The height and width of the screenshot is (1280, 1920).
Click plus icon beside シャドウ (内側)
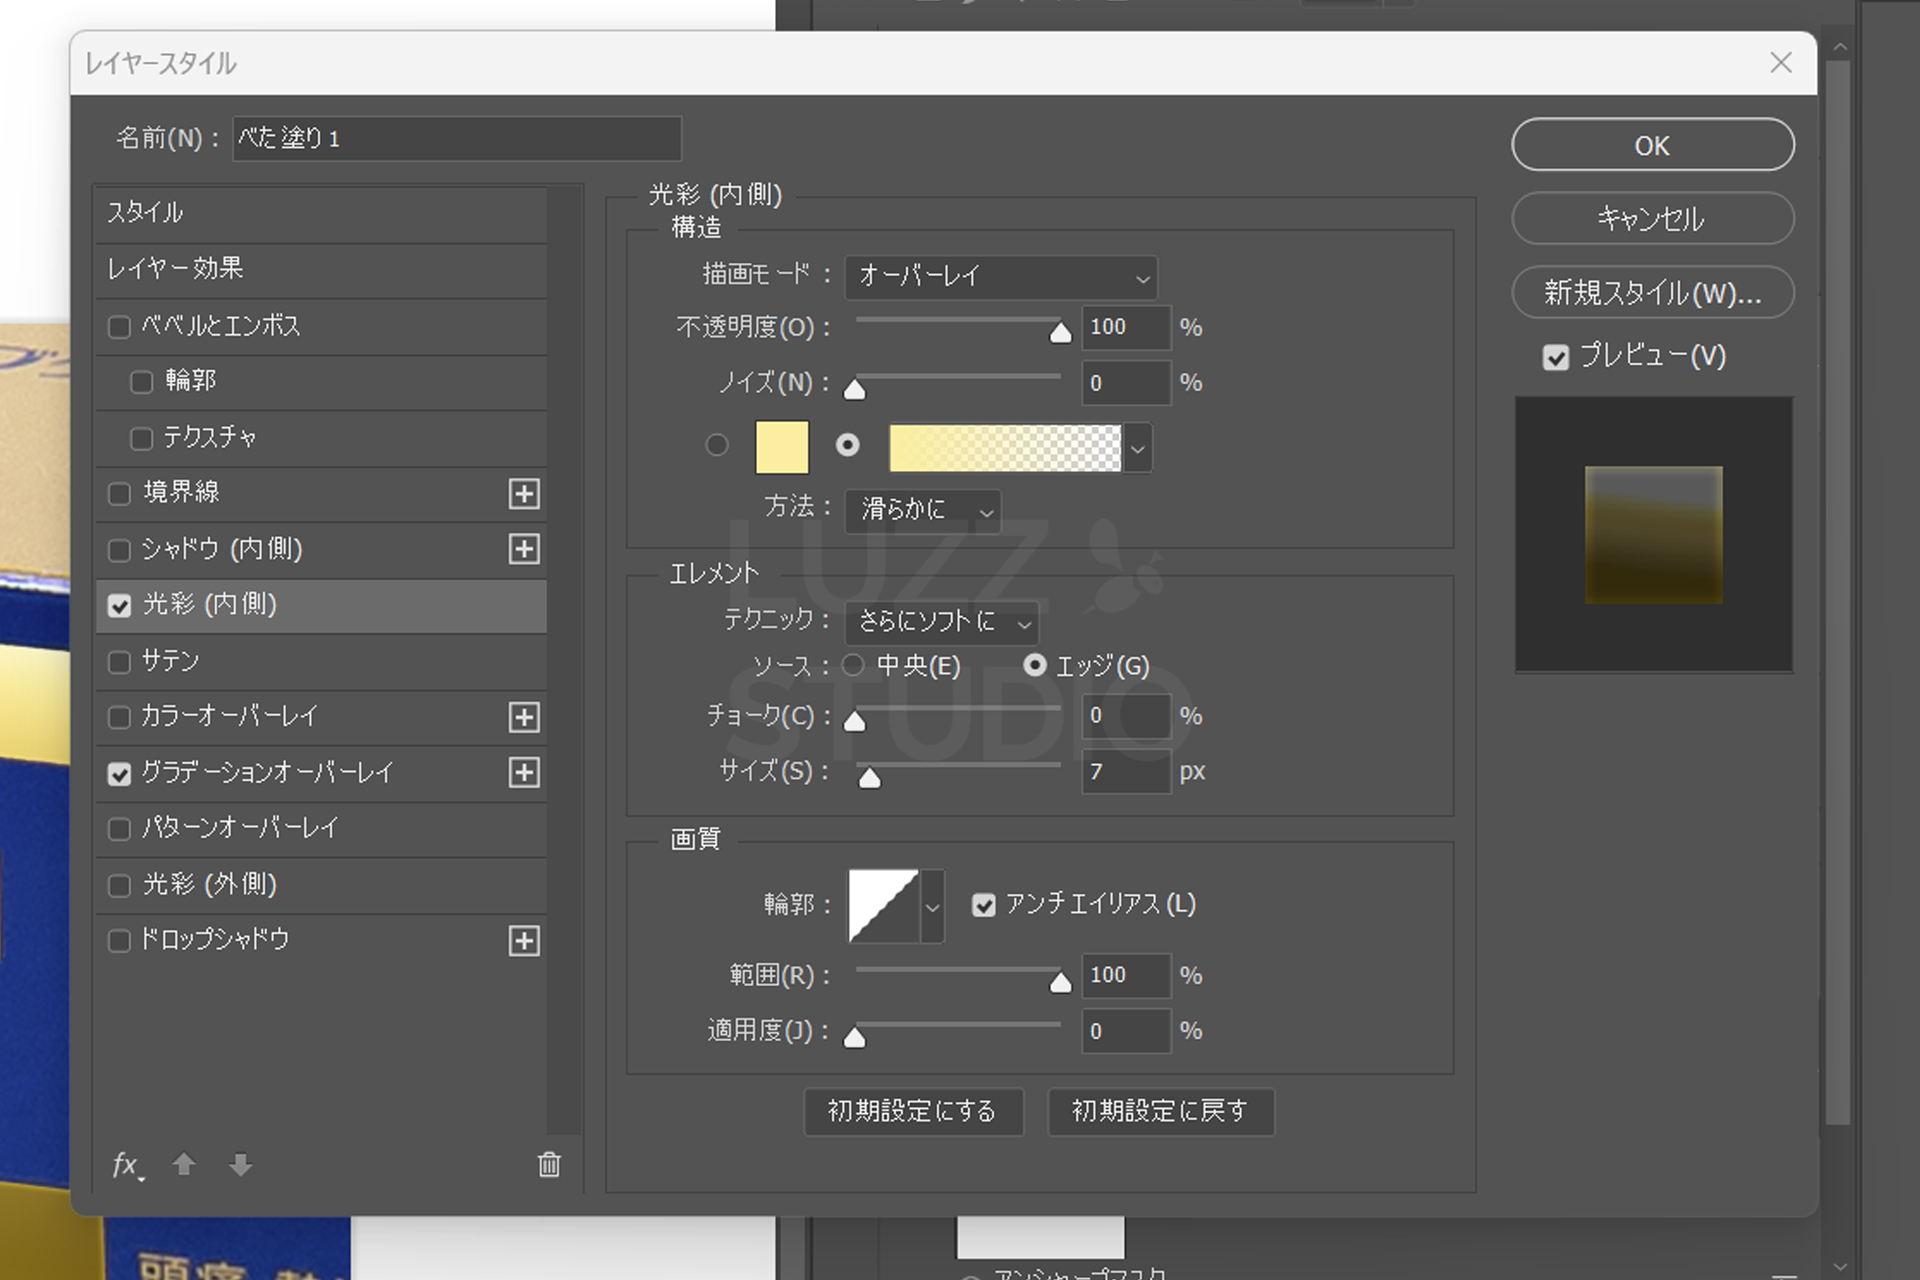tap(524, 549)
